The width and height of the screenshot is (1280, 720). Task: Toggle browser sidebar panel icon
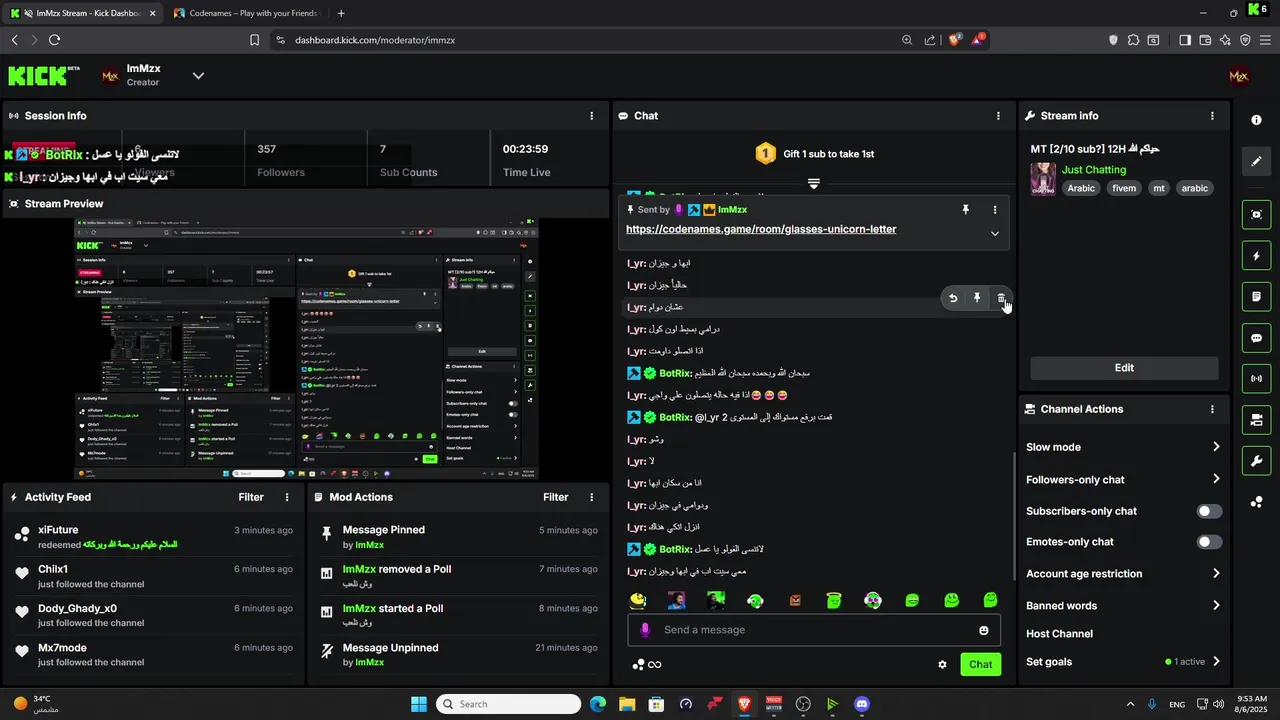tap(1185, 40)
